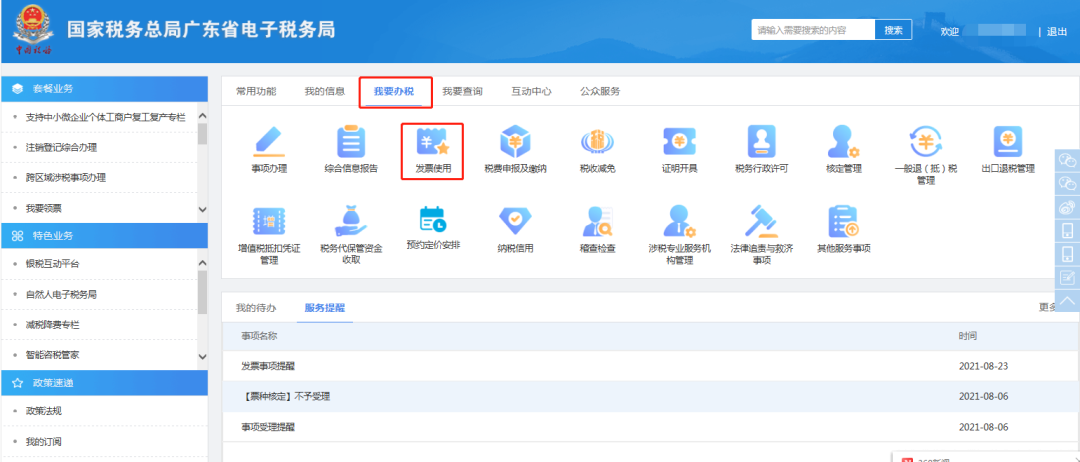
Task: Open 自然人电子税务局 in sidebar
Action: tap(61, 295)
